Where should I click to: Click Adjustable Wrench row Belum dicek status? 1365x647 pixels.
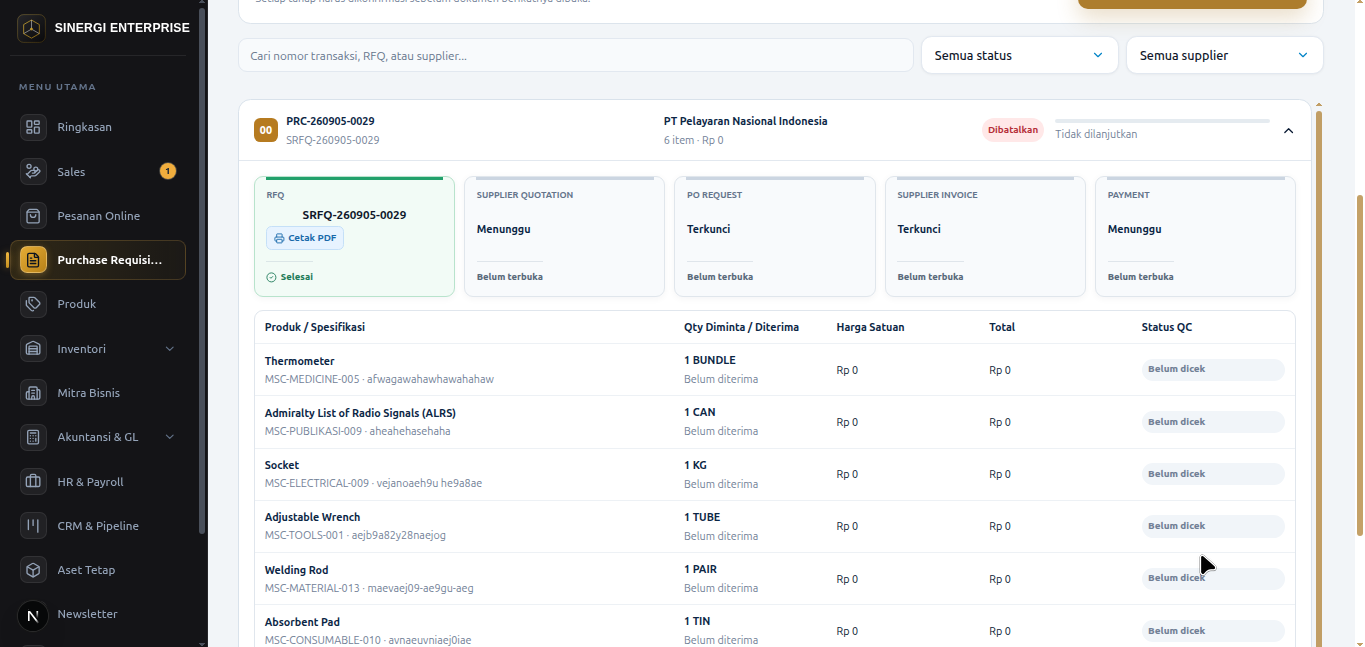pyautogui.click(x=1213, y=526)
